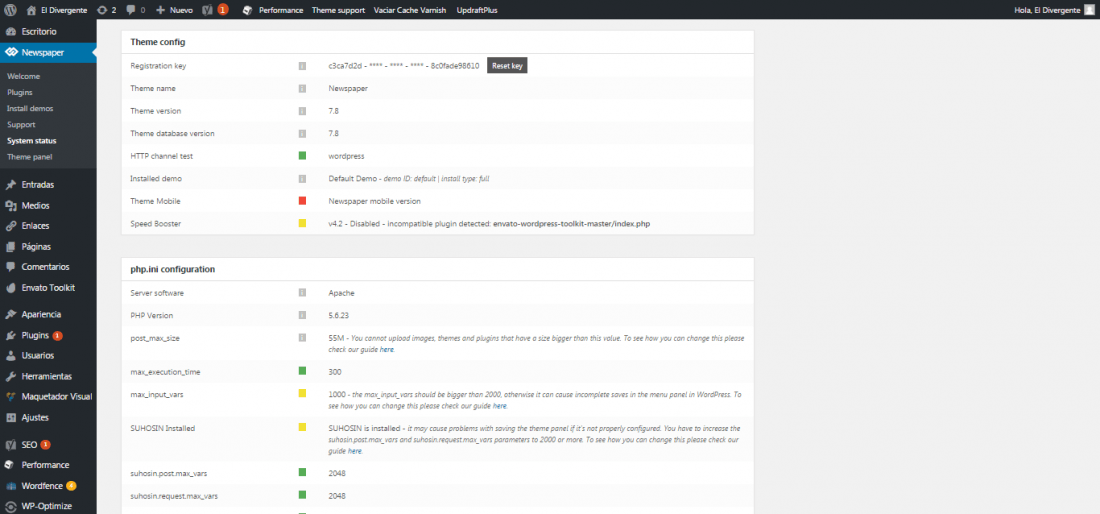The width and height of the screenshot is (1100, 514).
Task: Click the 'Theme database version' label
Action: pyautogui.click(x=173, y=133)
